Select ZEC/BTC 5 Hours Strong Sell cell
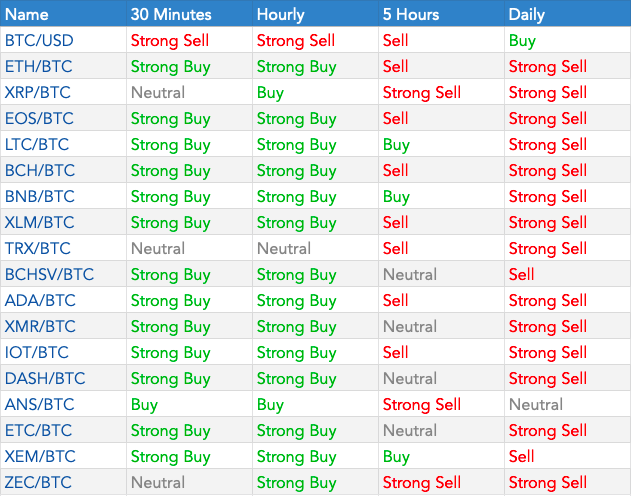The height and width of the screenshot is (496, 631). point(422,483)
